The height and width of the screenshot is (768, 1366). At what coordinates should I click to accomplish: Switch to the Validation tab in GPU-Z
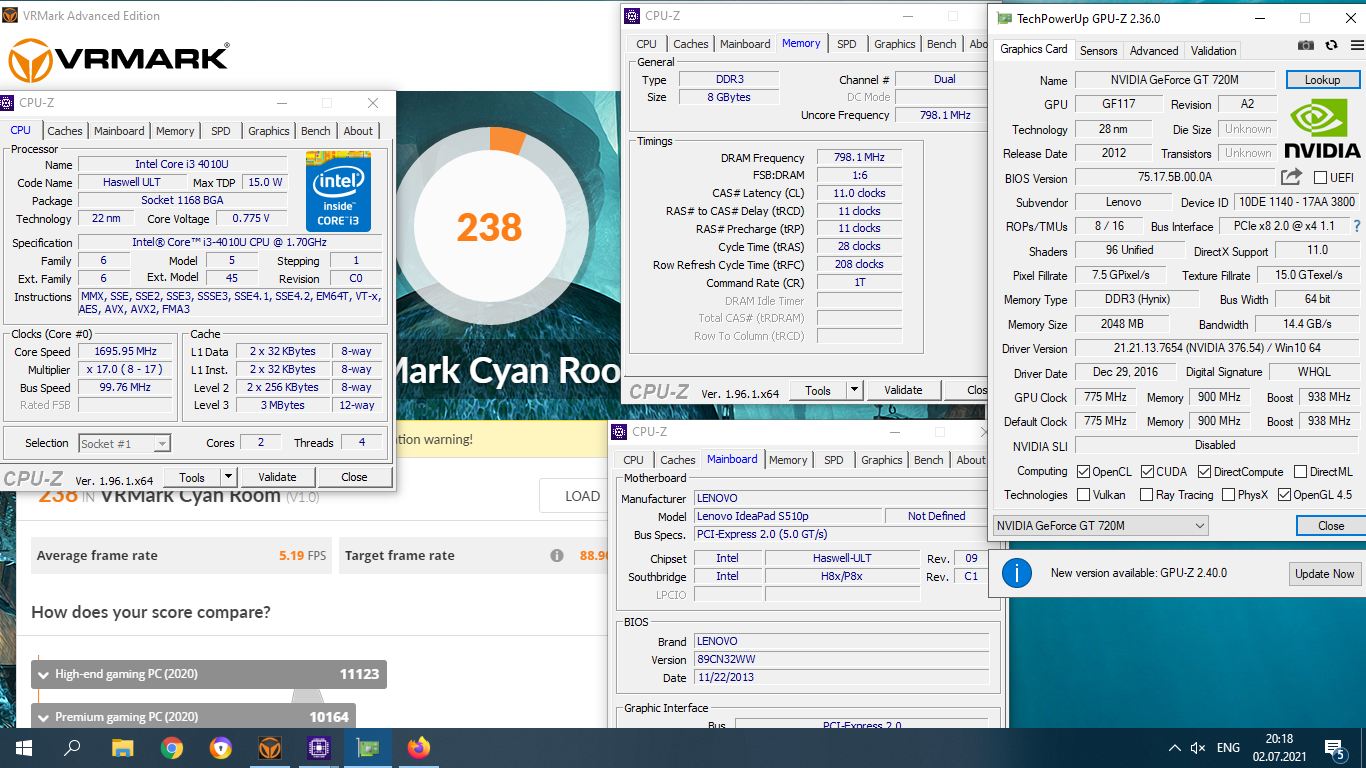point(1213,50)
